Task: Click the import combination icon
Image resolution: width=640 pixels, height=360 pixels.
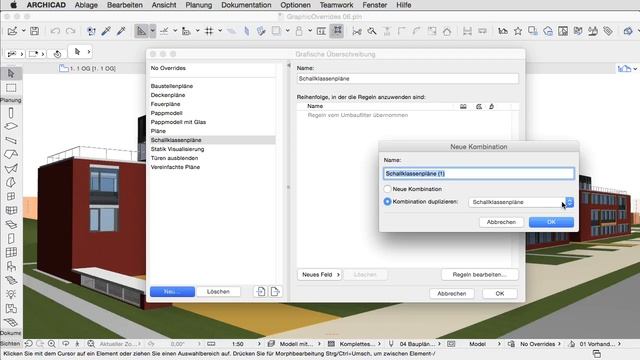Action: pyautogui.click(x=260, y=291)
